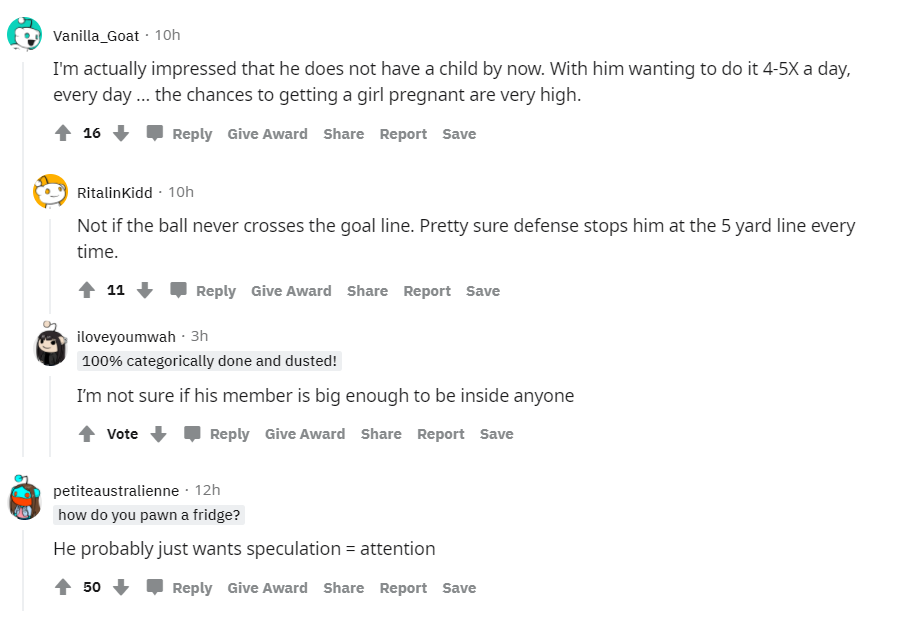Upvote Vanilla_Goat's comment
This screenshot has height=633, width=907.
63,133
